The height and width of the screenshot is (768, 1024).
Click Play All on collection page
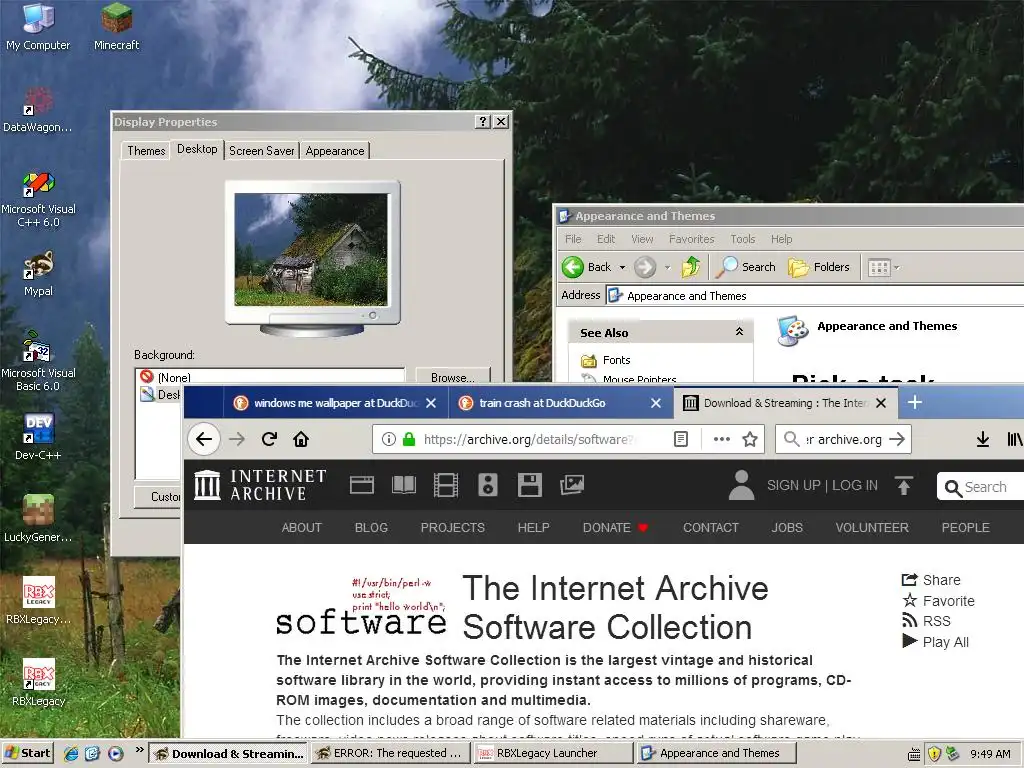(935, 642)
